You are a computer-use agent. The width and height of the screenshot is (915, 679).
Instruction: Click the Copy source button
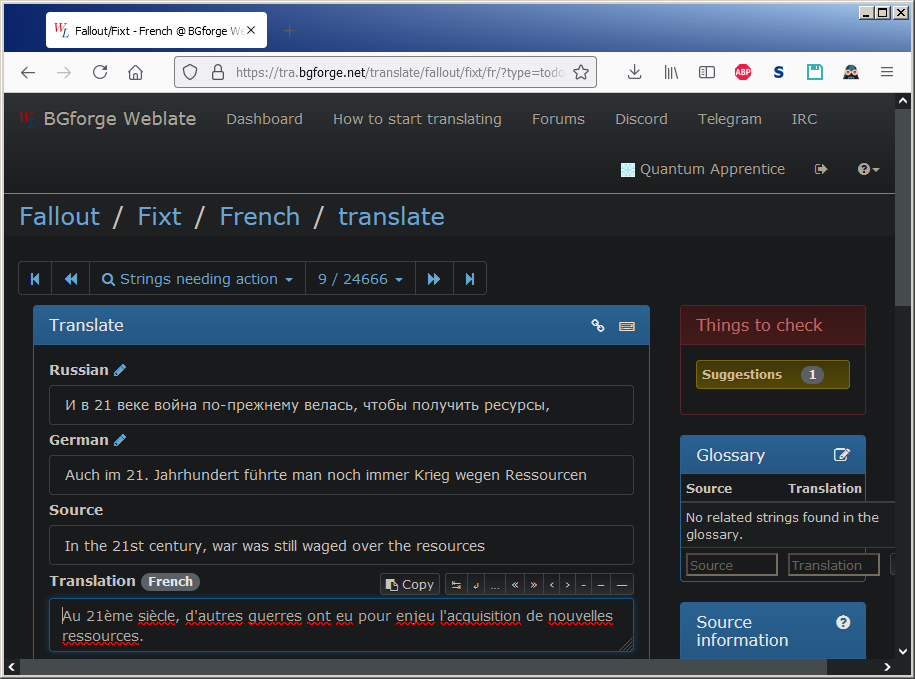410,584
